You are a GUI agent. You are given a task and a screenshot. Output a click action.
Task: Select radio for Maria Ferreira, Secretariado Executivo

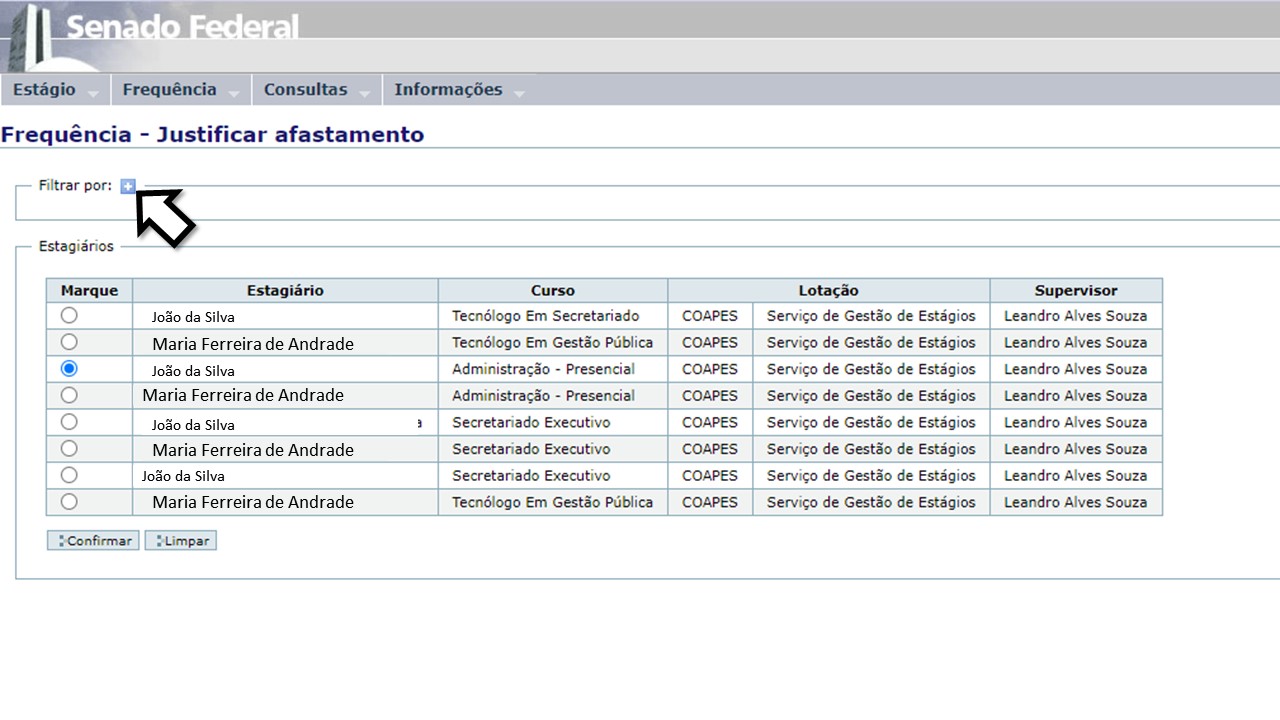(69, 448)
